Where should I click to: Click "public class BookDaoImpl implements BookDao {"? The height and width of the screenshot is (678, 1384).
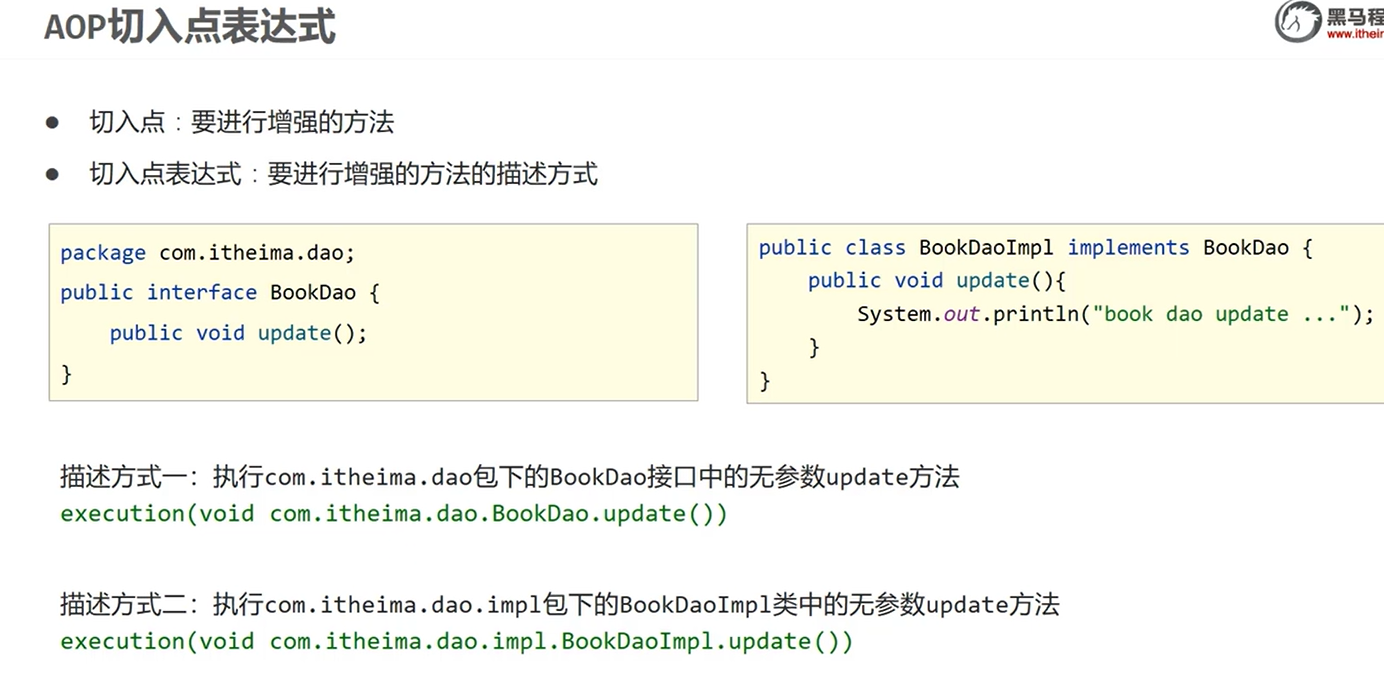pos(1035,247)
